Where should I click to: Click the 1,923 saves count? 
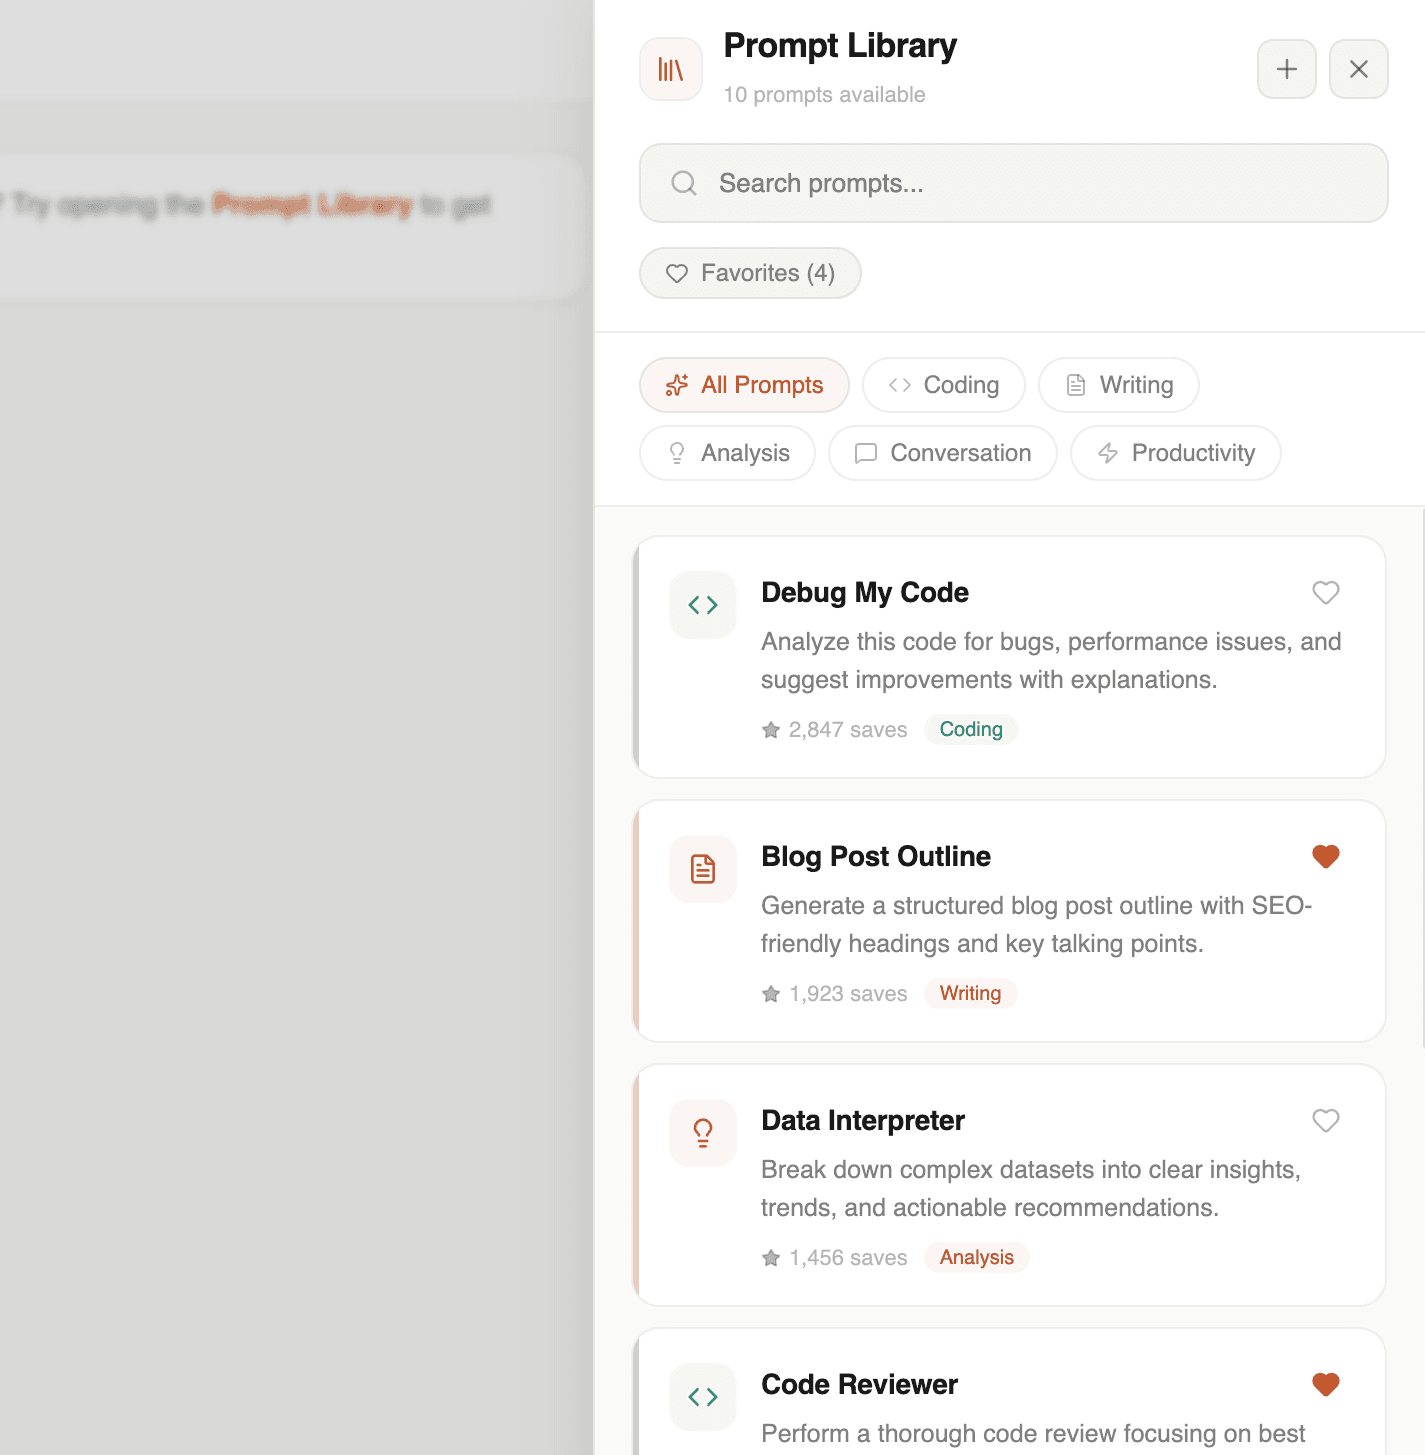[x=848, y=994]
